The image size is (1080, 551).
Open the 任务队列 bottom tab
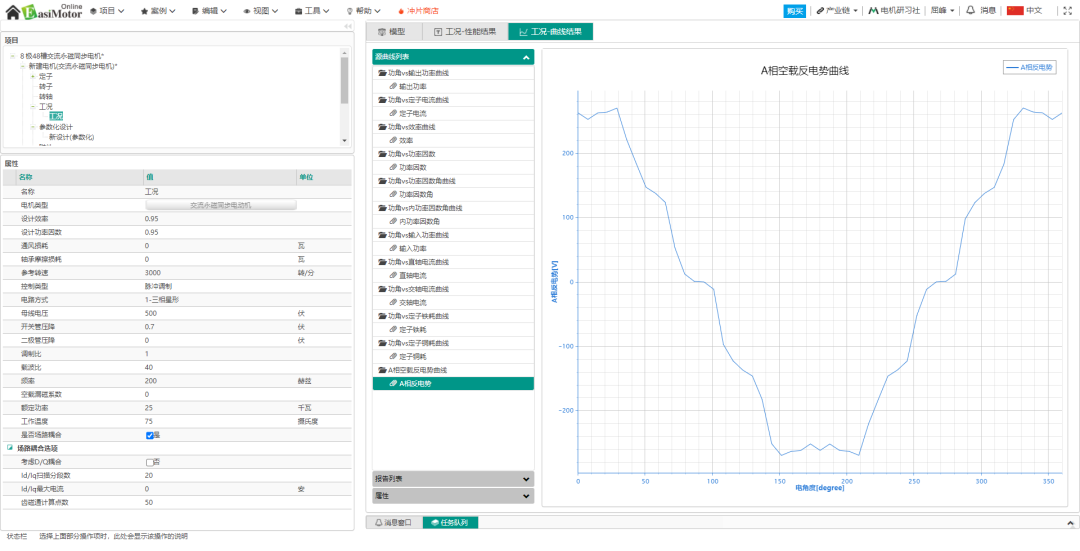[450, 523]
